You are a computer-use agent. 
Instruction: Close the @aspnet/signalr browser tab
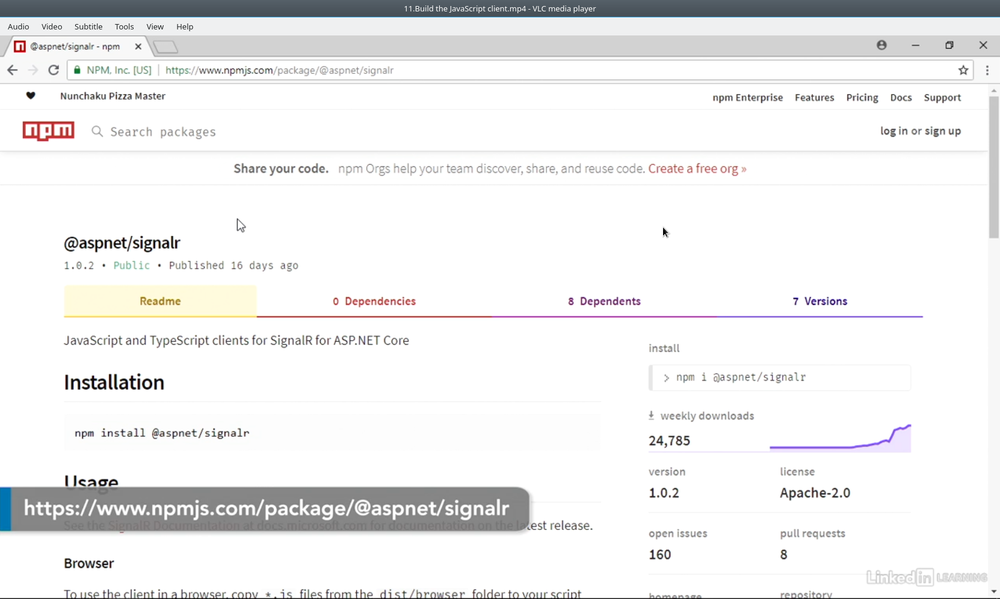tap(138, 47)
